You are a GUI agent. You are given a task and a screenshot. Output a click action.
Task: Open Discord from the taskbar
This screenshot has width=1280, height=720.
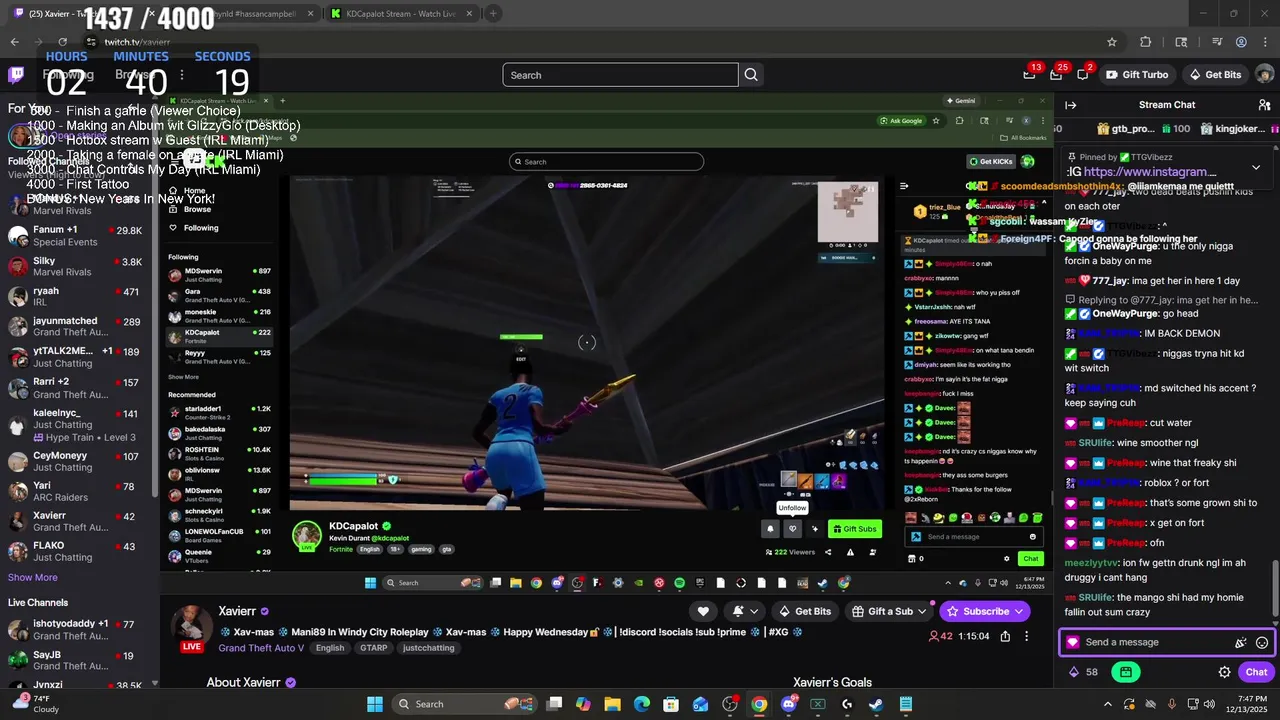[x=789, y=704]
